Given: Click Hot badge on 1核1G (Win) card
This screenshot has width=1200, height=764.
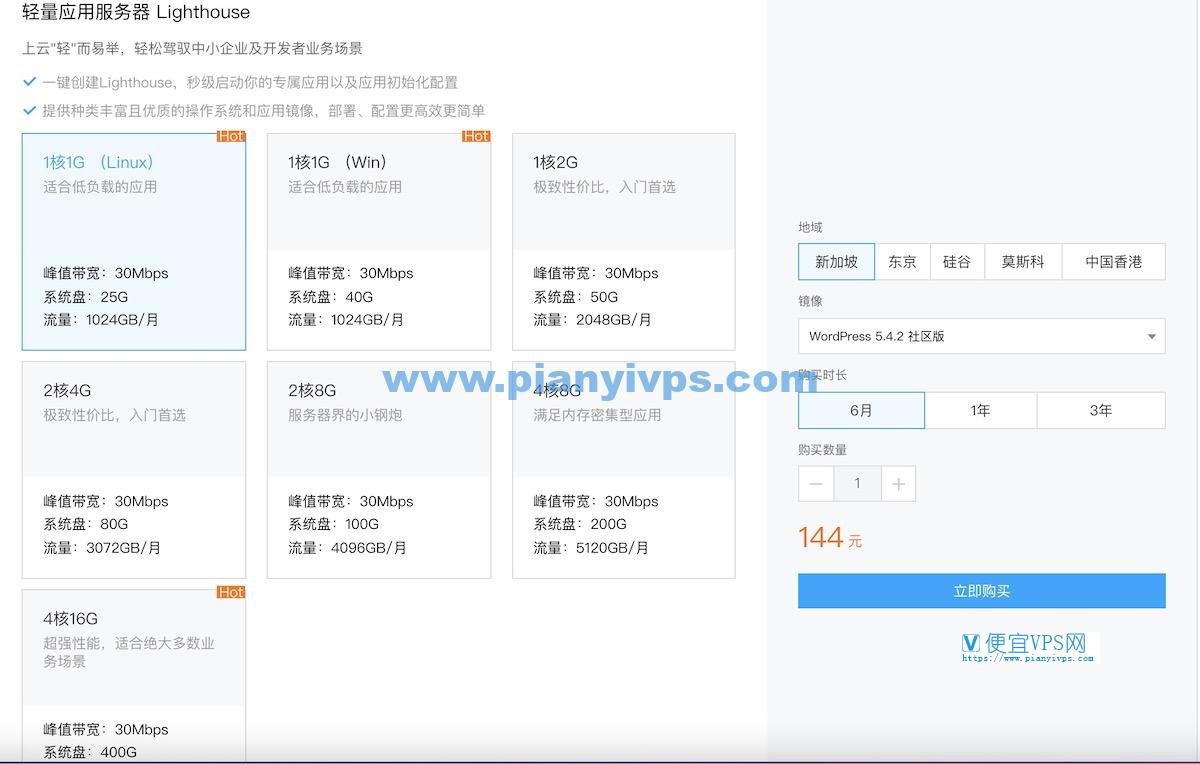Looking at the screenshot, I should tap(476, 136).
